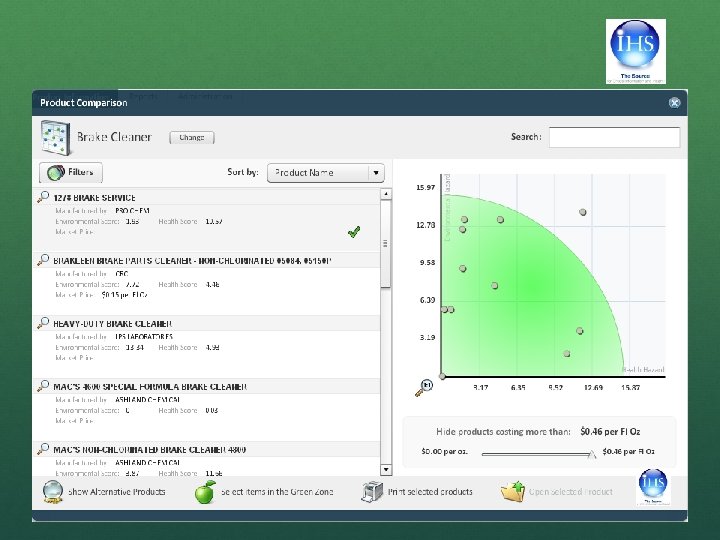Viewport: 720px width, 540px height.
Task: Click the green apple icon
Action: point(205,492)
